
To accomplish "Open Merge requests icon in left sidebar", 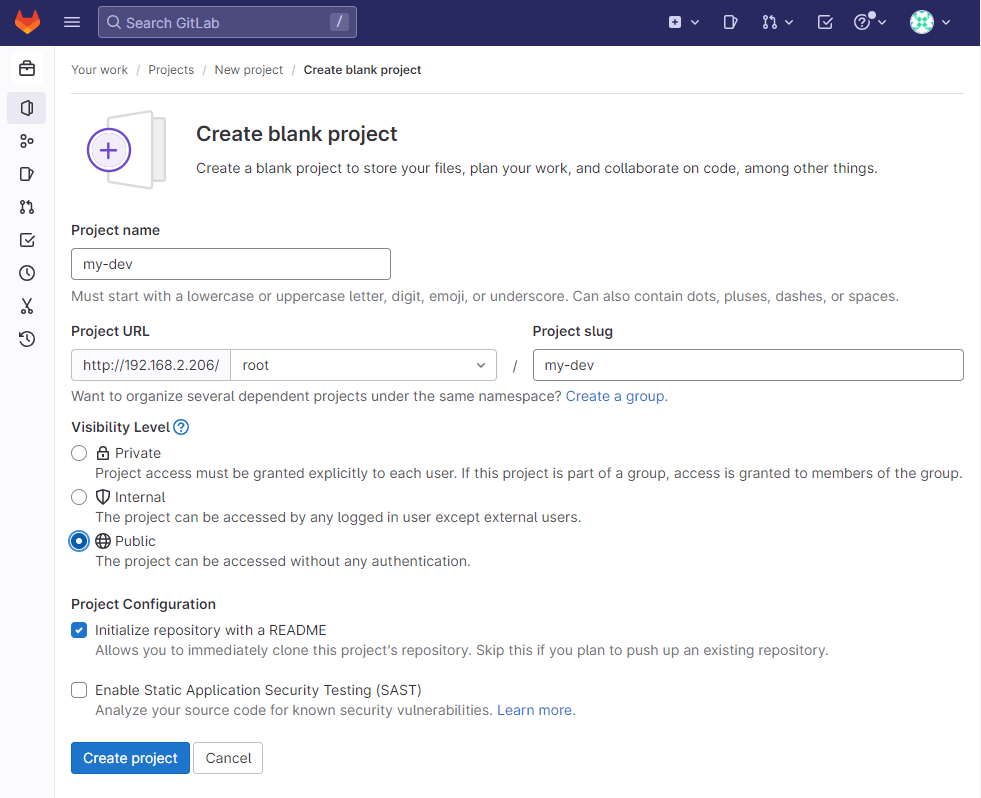I will click(x=27, y=207).
